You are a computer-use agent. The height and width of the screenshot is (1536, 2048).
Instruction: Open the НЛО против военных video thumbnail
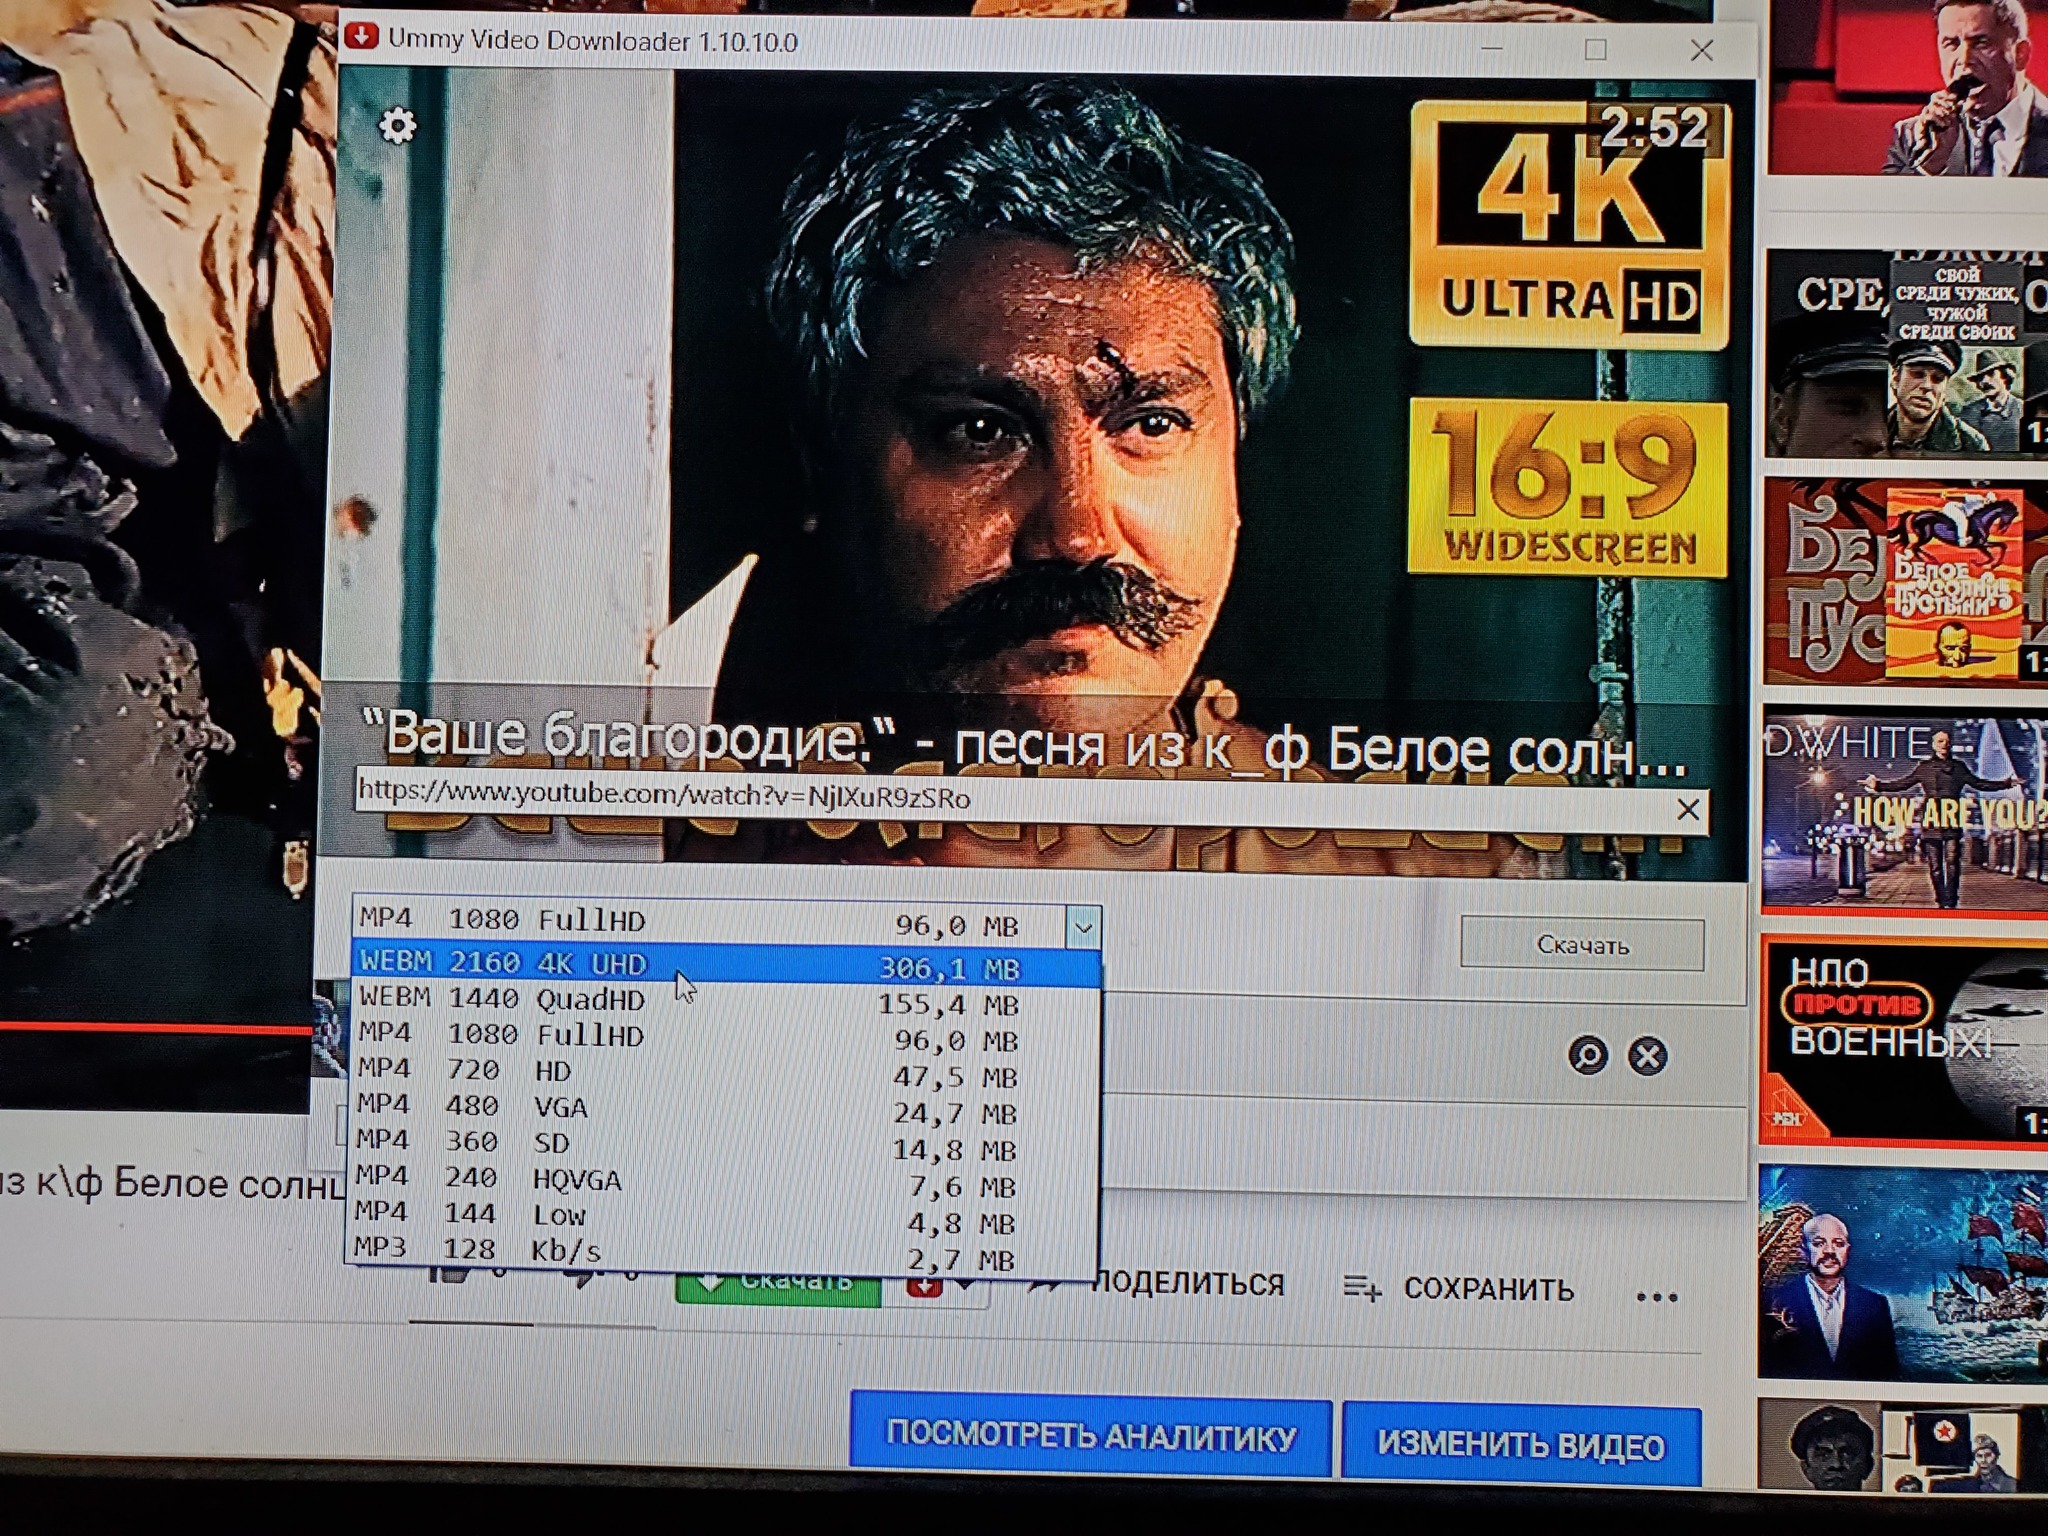tap(1902, 1040)
